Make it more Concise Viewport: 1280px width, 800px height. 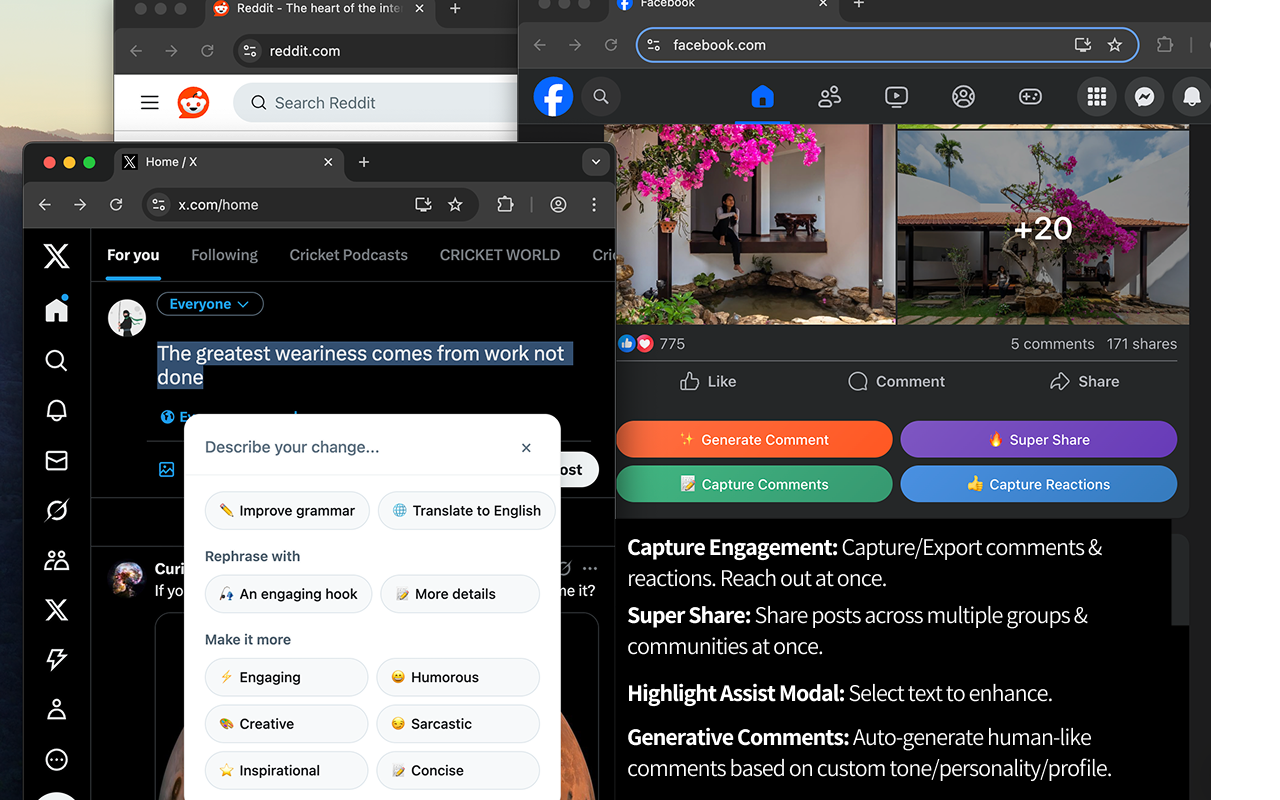pyautogui.click(x=458, y=771)
